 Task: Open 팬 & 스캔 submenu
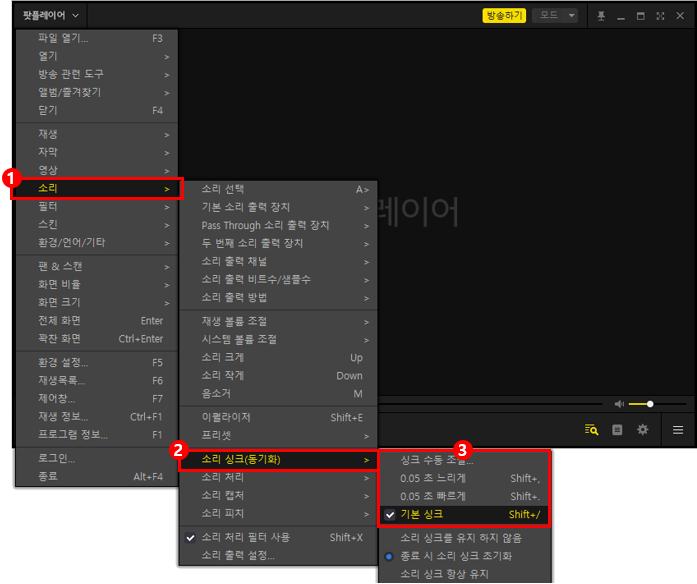point(97,267)
